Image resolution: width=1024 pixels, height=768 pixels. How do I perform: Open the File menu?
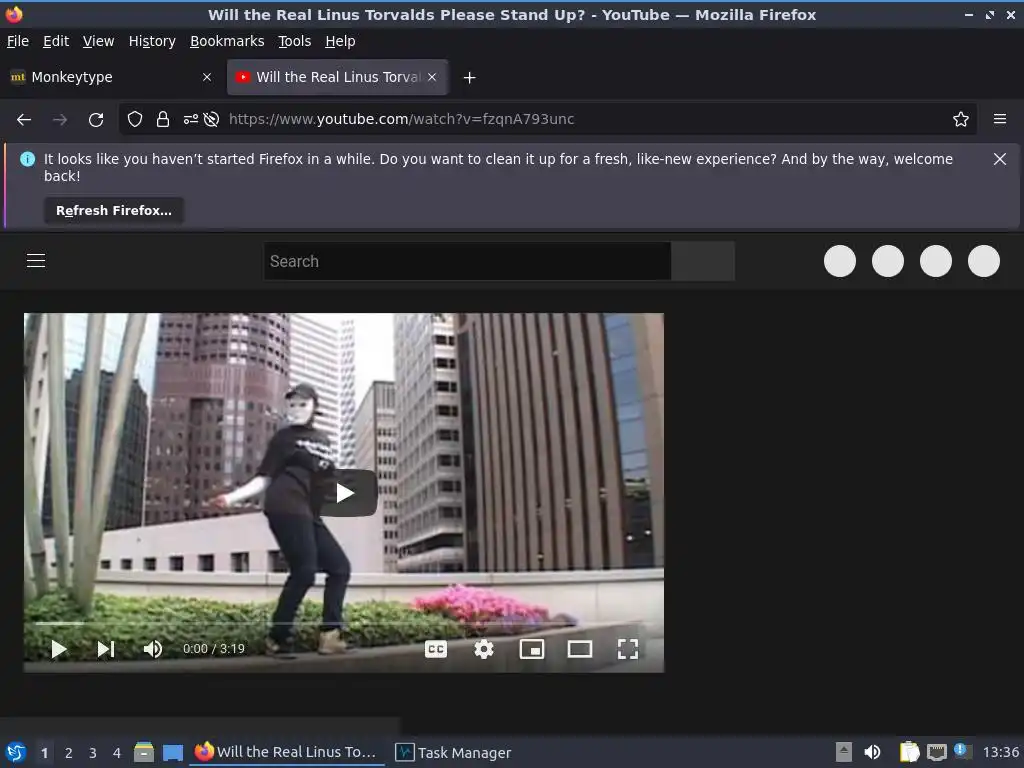18,41
